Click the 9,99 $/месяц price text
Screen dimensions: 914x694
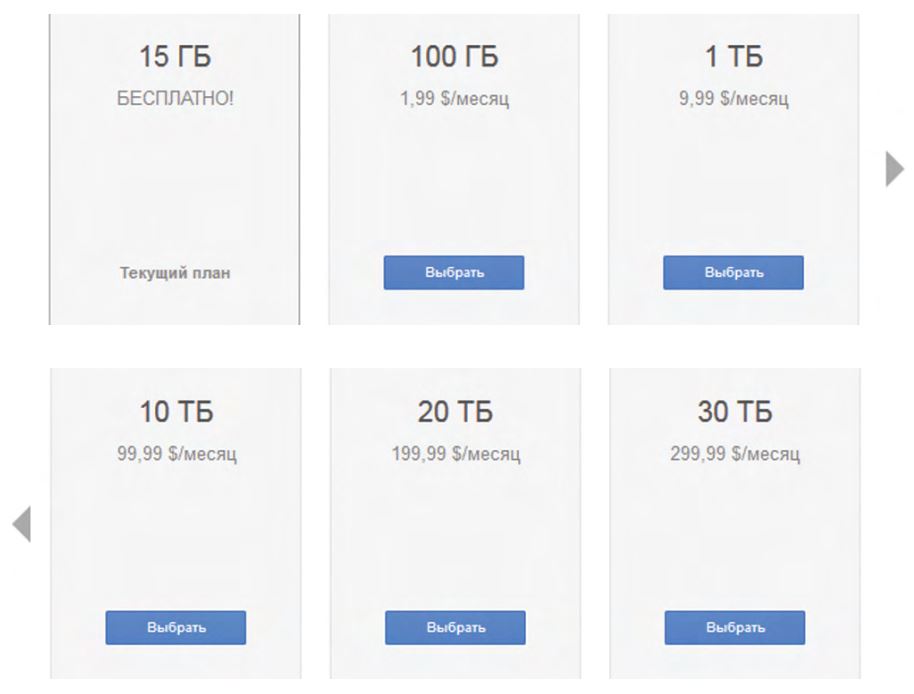(x=734, y=99)
